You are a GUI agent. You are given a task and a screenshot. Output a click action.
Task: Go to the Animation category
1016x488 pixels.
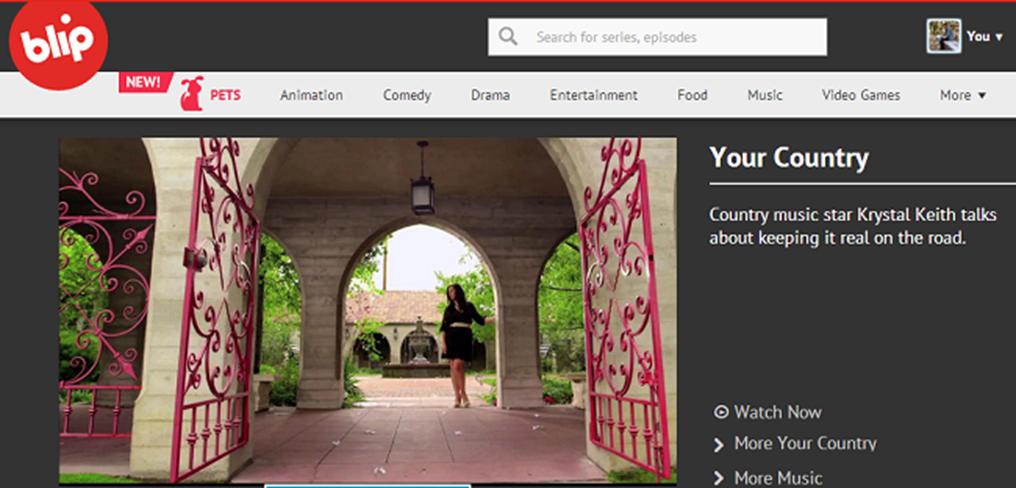pos(312,95)
